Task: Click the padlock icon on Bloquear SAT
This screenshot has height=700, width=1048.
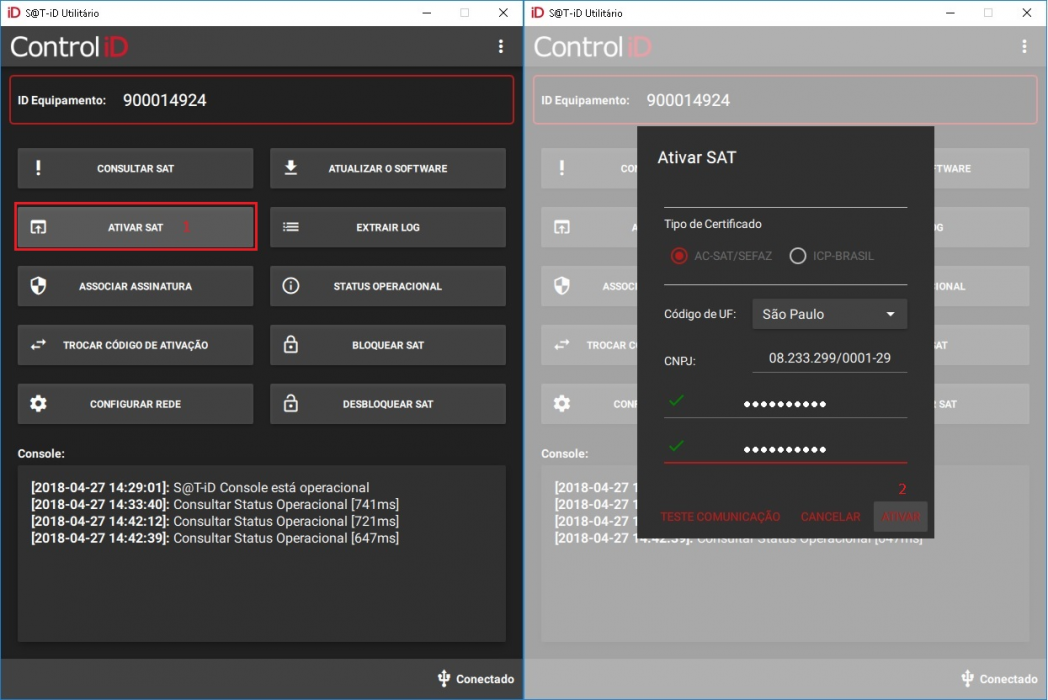Action: (x=291, y=344)
